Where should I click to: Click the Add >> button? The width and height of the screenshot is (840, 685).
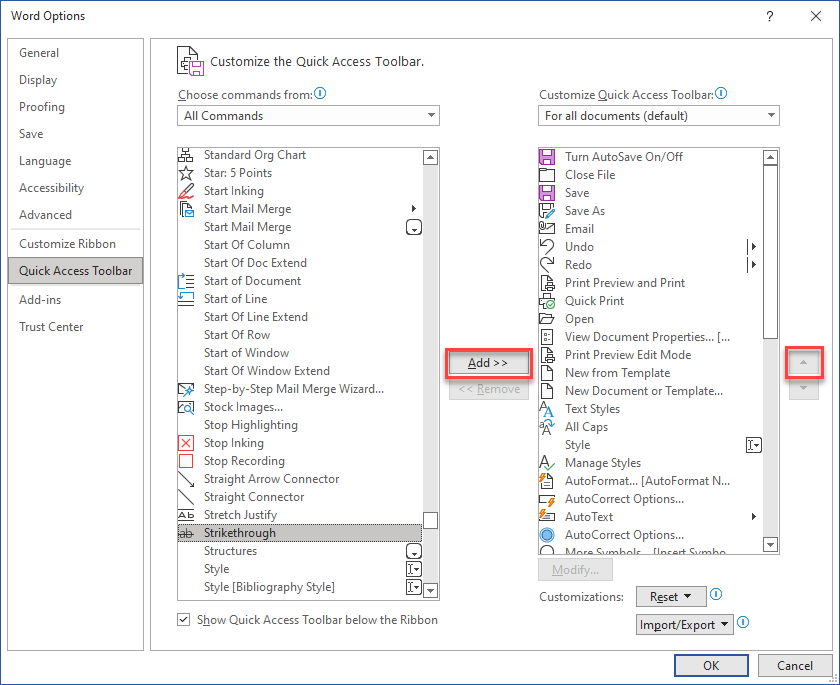(x=489, y=363)
